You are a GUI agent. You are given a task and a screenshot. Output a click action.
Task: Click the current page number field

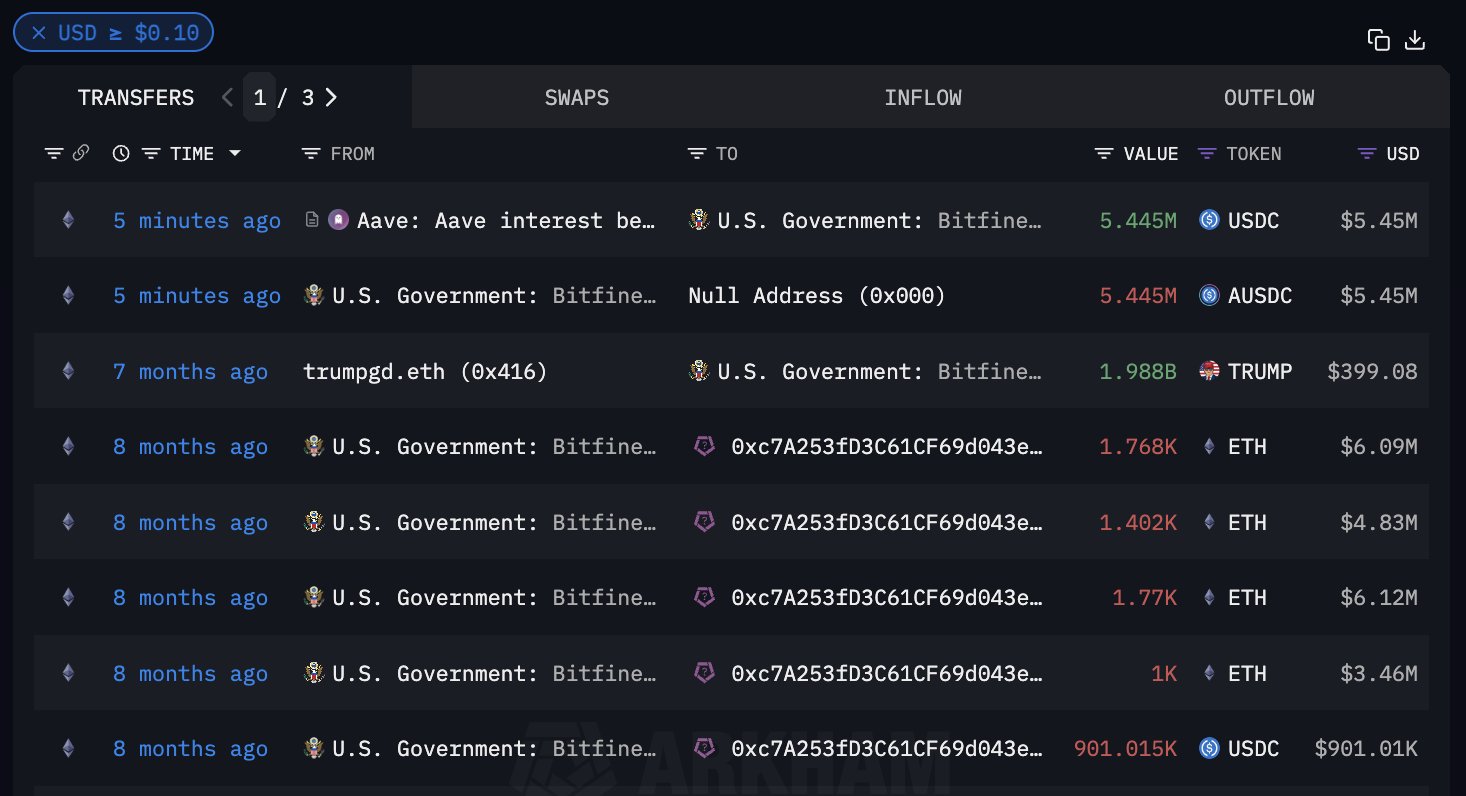pos(260,98)
